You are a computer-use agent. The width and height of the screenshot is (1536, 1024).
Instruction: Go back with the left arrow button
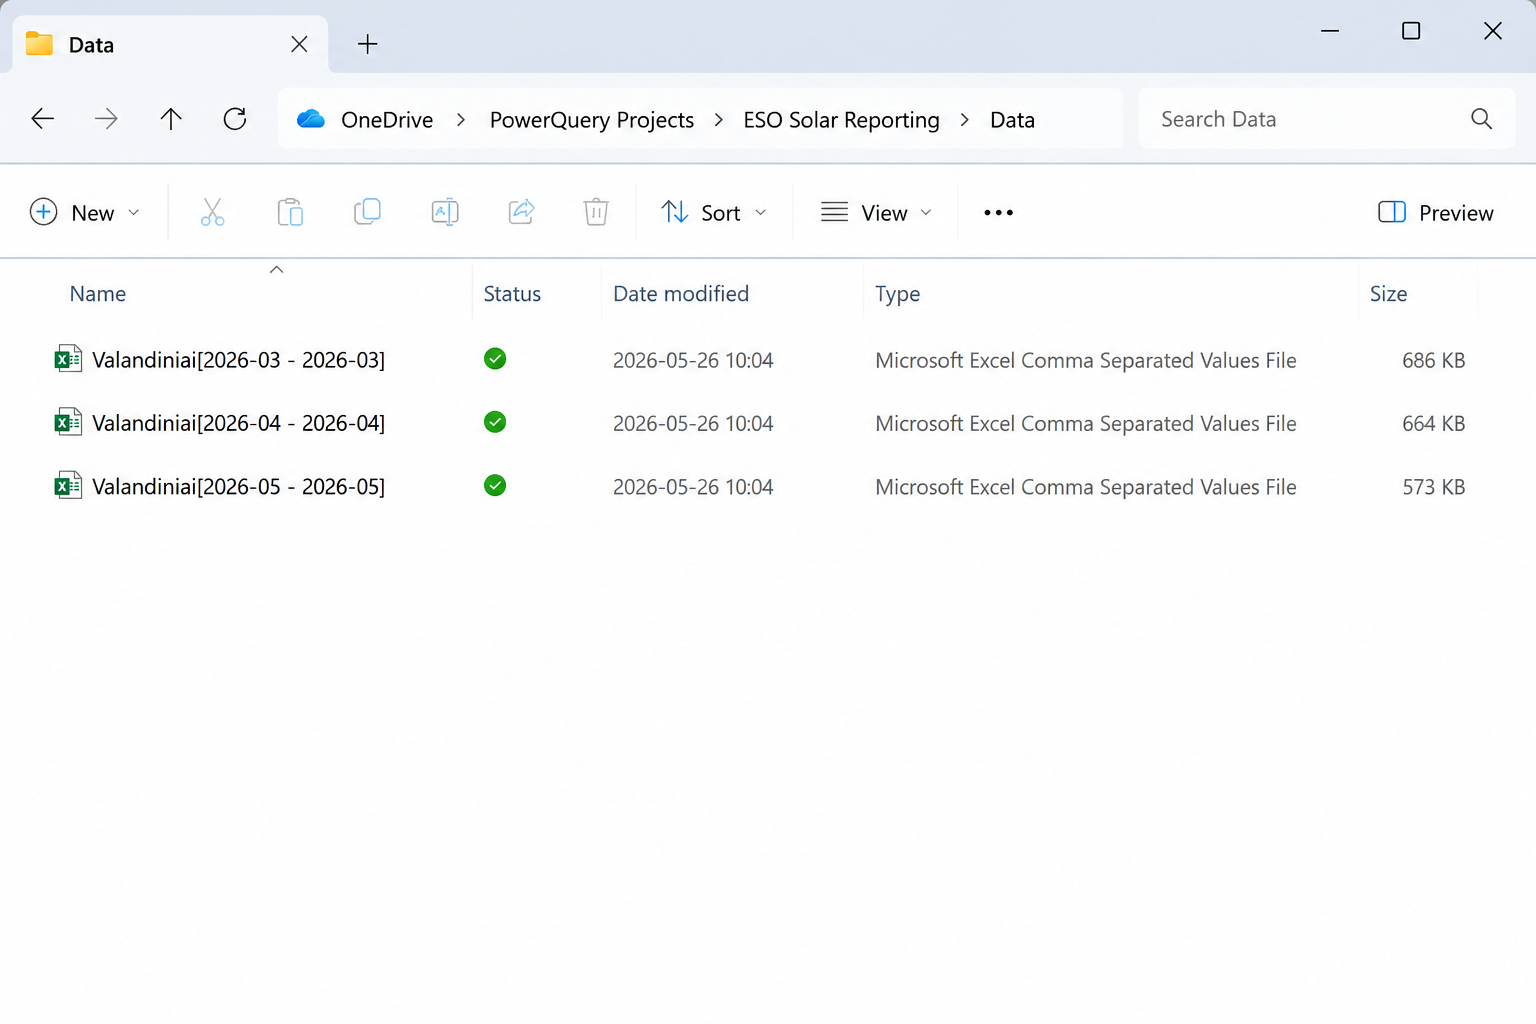pyautogui.click(x=42, y=119)
